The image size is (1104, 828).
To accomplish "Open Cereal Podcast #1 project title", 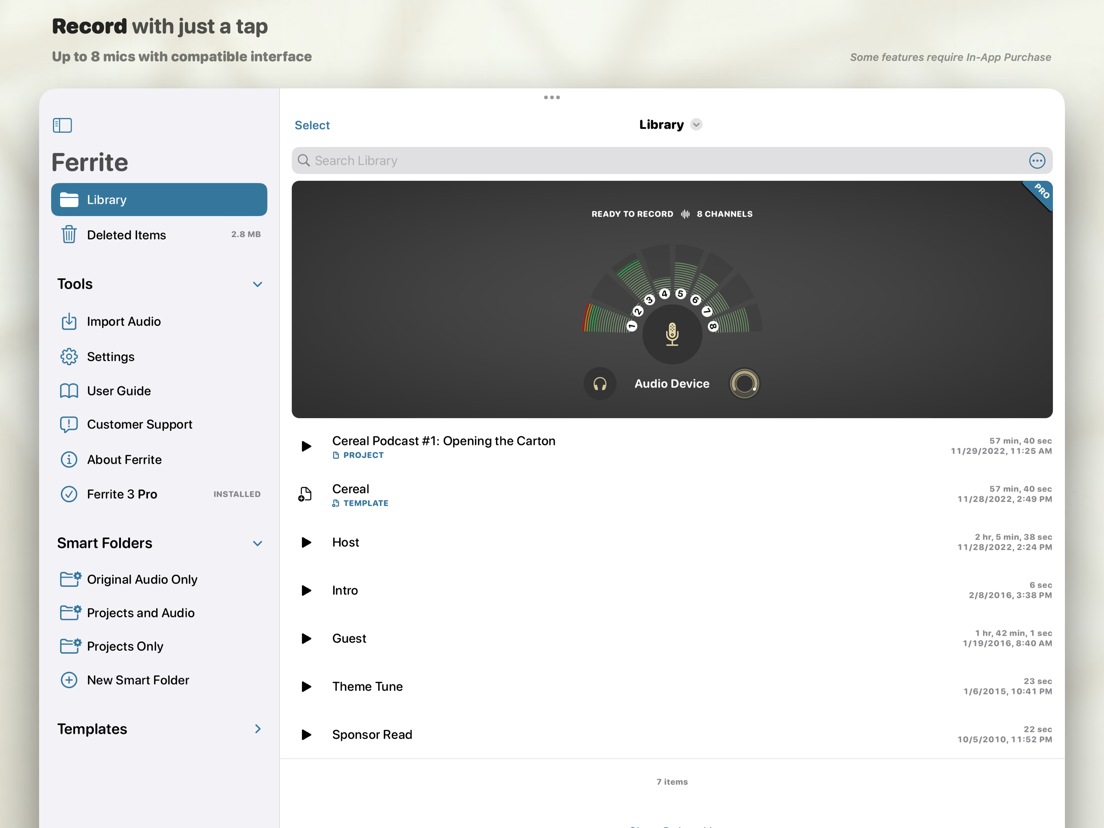I will click(444, 441).
